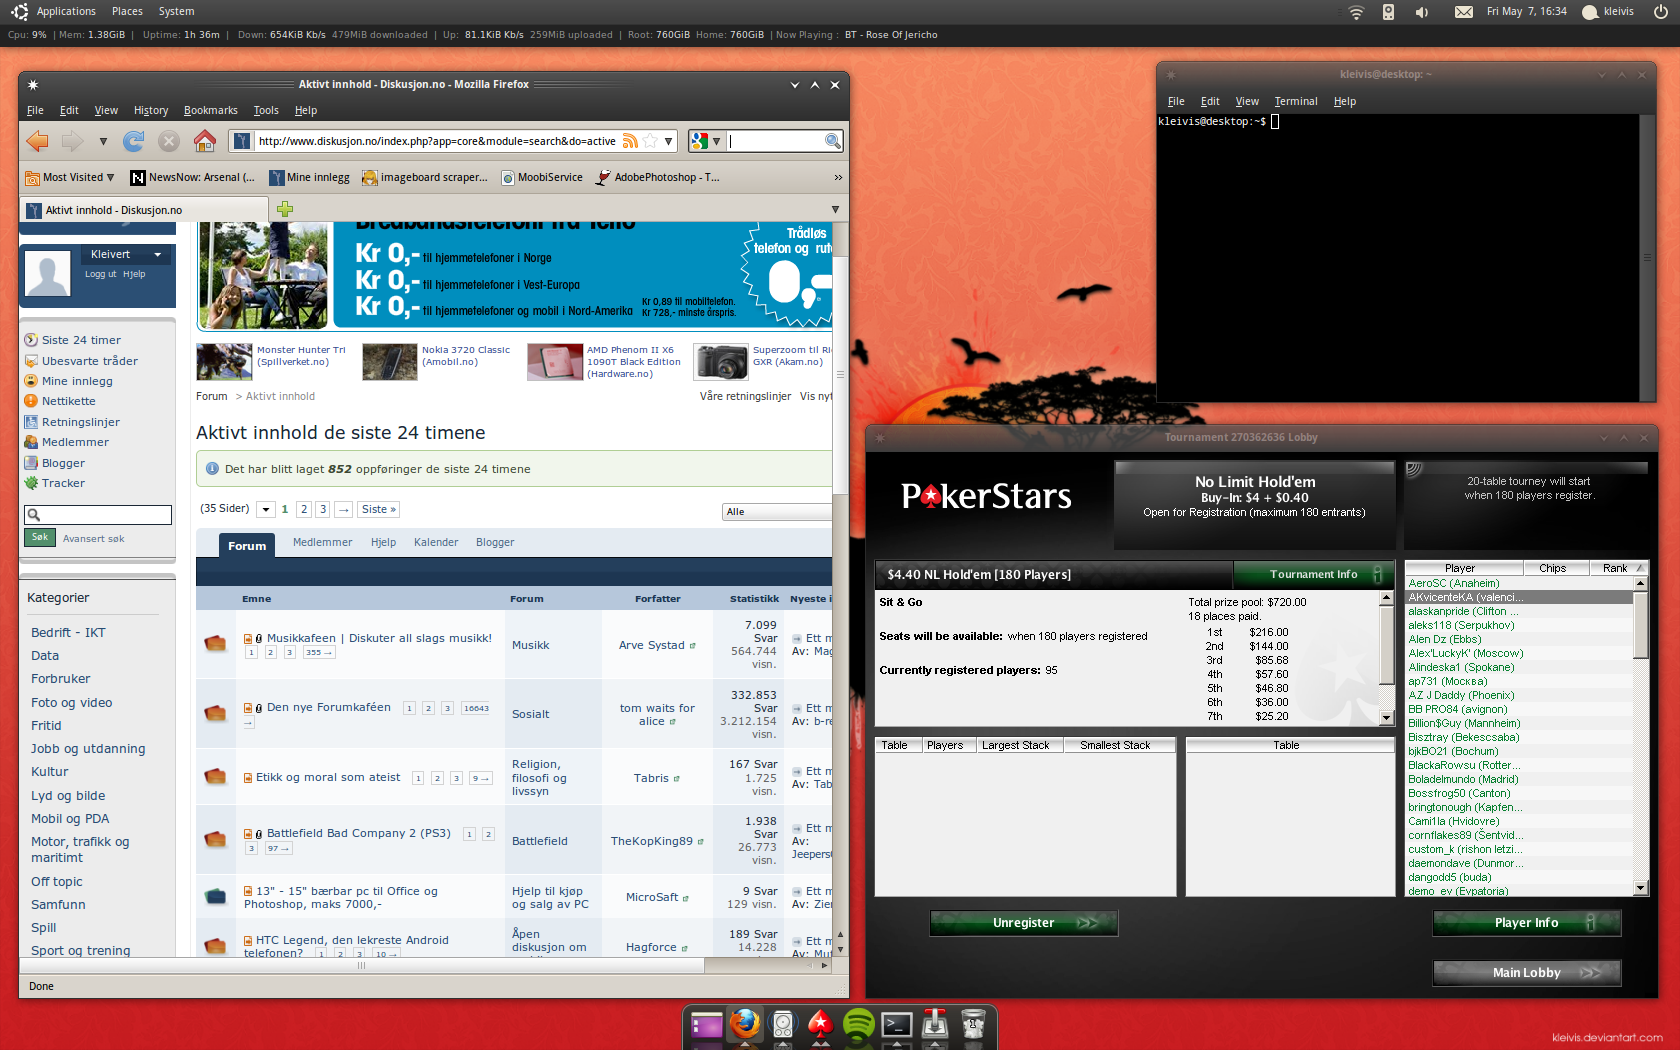Open Firefox from the dock
The image size is (1680, 1050).
(744, 1025)
